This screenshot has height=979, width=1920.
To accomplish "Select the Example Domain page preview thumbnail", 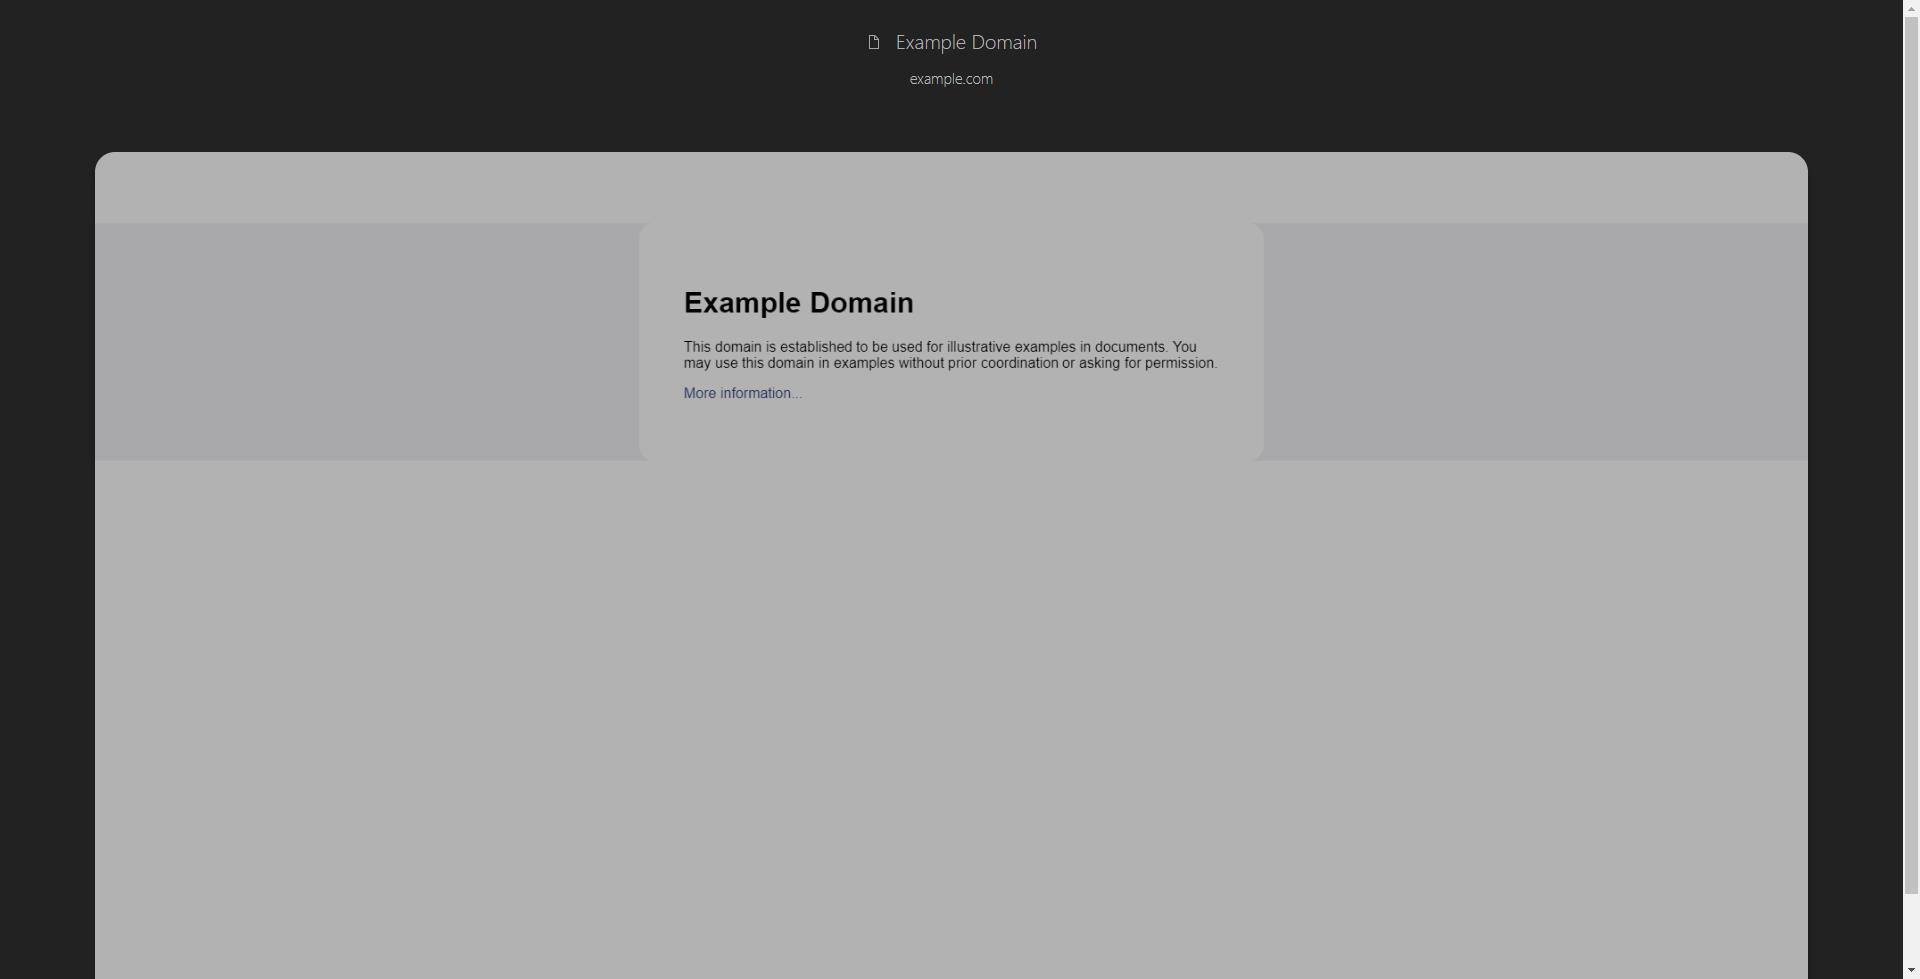I will point(951,566).
